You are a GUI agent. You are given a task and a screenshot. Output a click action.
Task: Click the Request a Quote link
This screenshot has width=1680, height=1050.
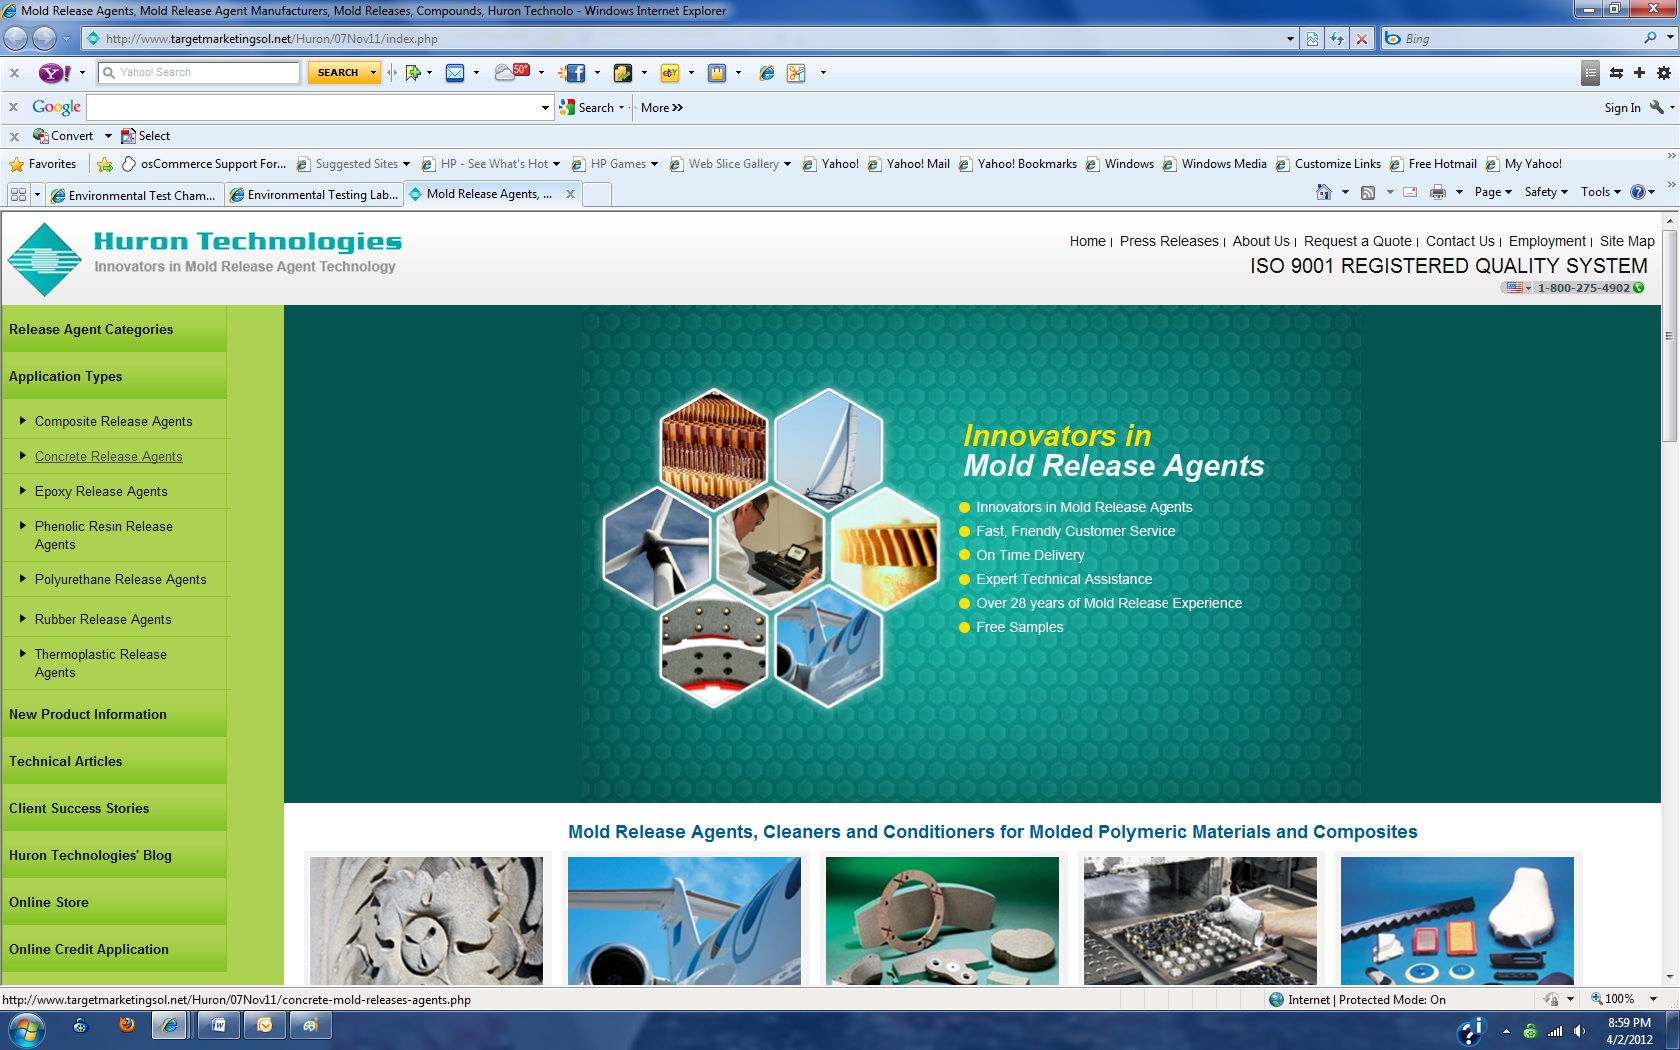pyautogui.click(x=1357, y=241)
